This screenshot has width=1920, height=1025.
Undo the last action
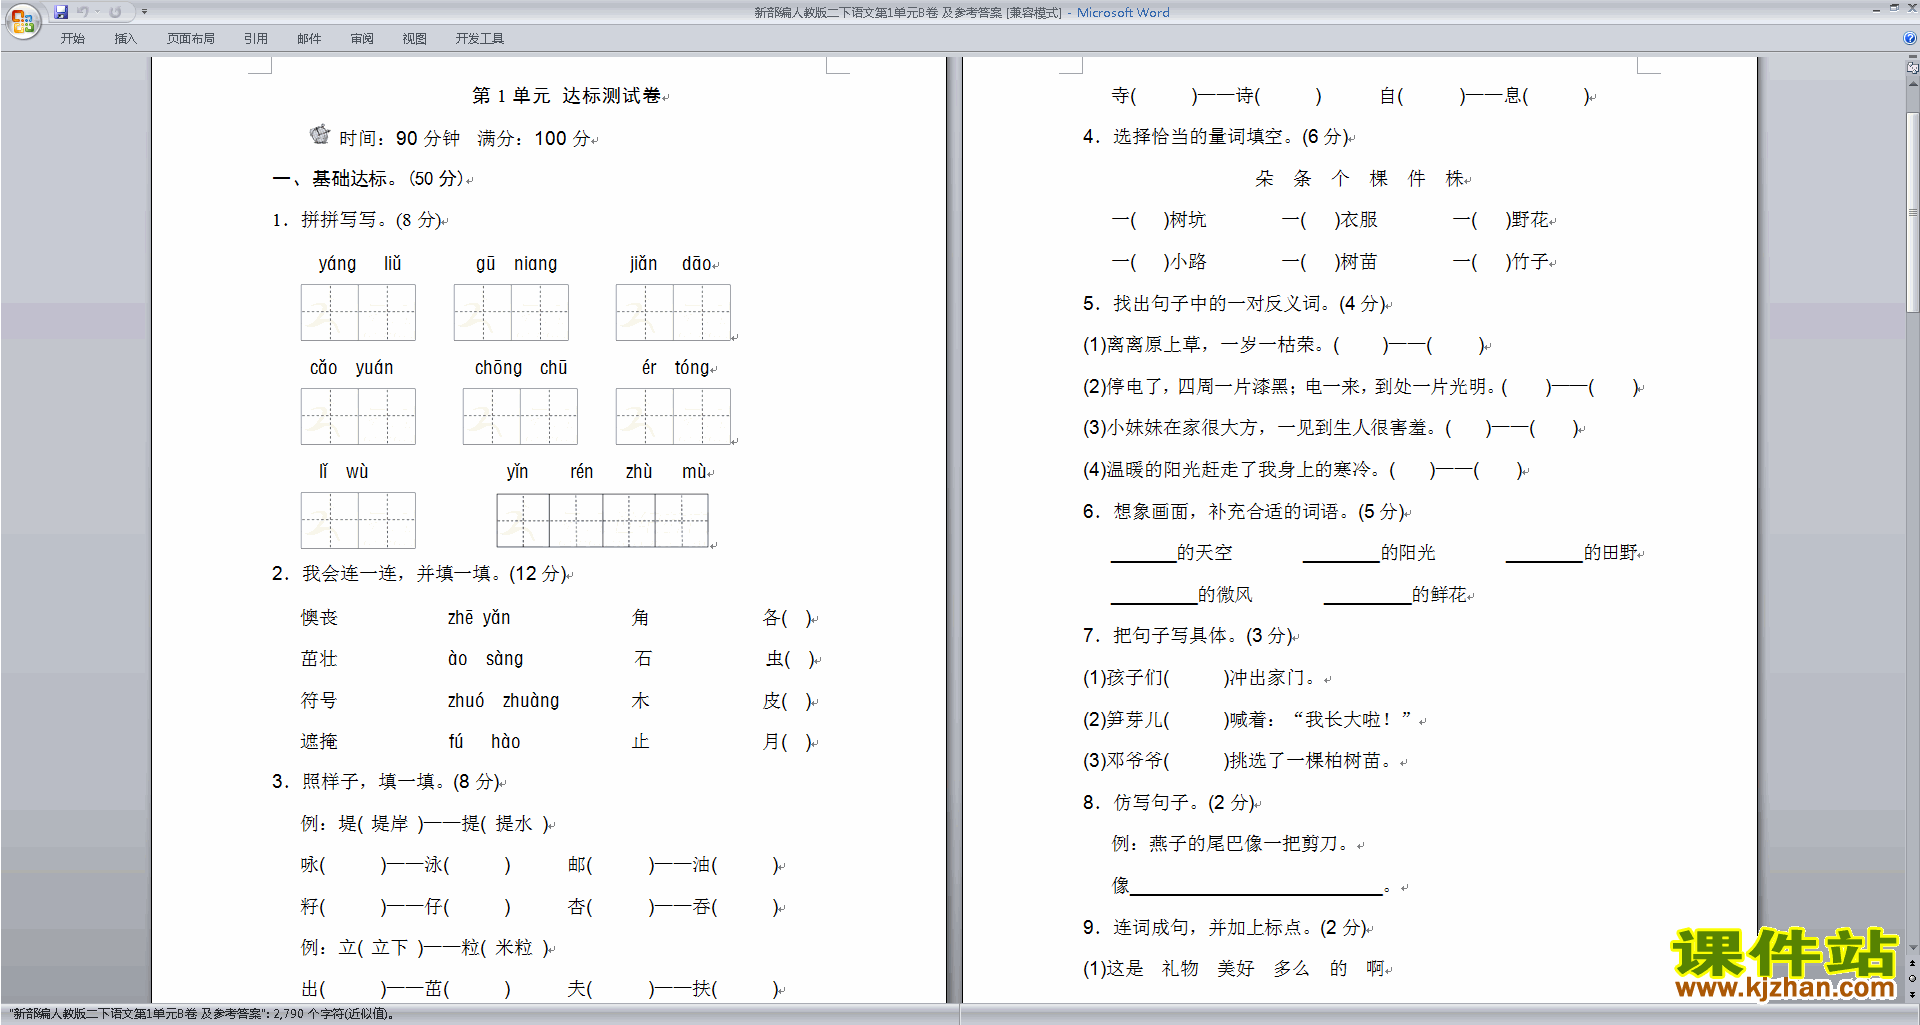[83, 12]
